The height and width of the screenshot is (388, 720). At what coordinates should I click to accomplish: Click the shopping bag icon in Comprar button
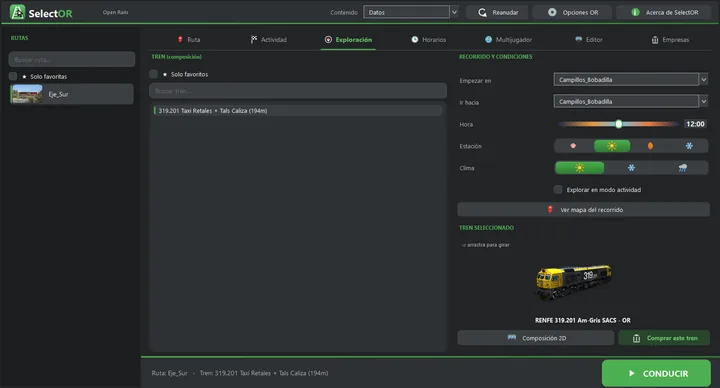[x=636, y=338]
